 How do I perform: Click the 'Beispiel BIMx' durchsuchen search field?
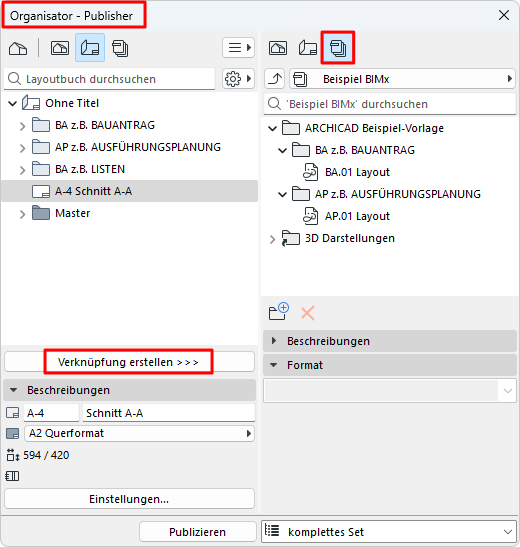[x=390, y=104]
